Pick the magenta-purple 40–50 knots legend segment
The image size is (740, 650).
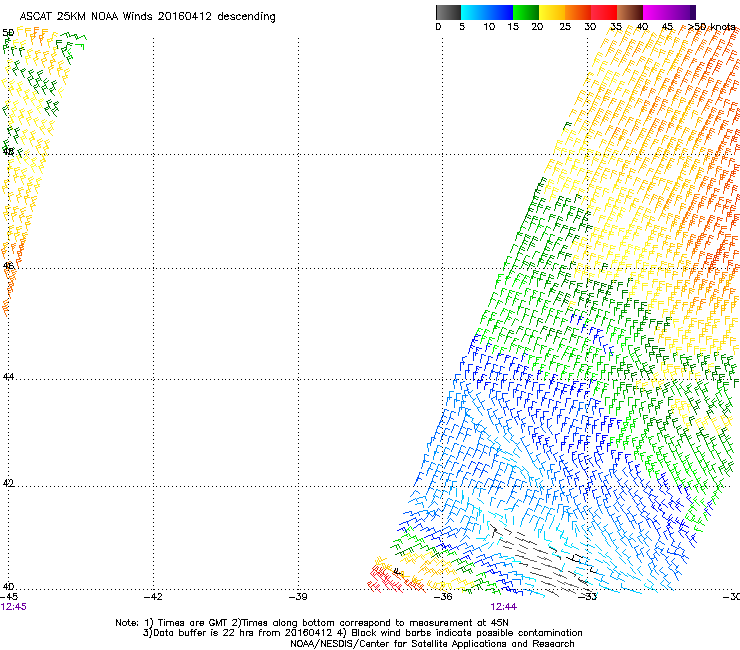click(x=669, y=12)
